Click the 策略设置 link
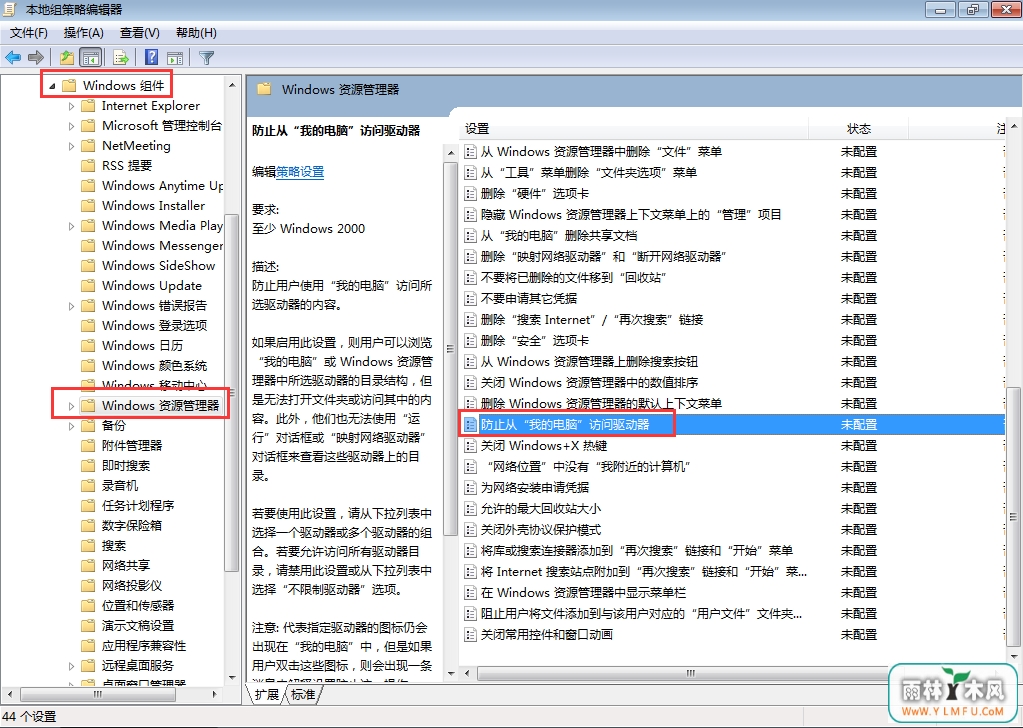 [x=299, y=172]
